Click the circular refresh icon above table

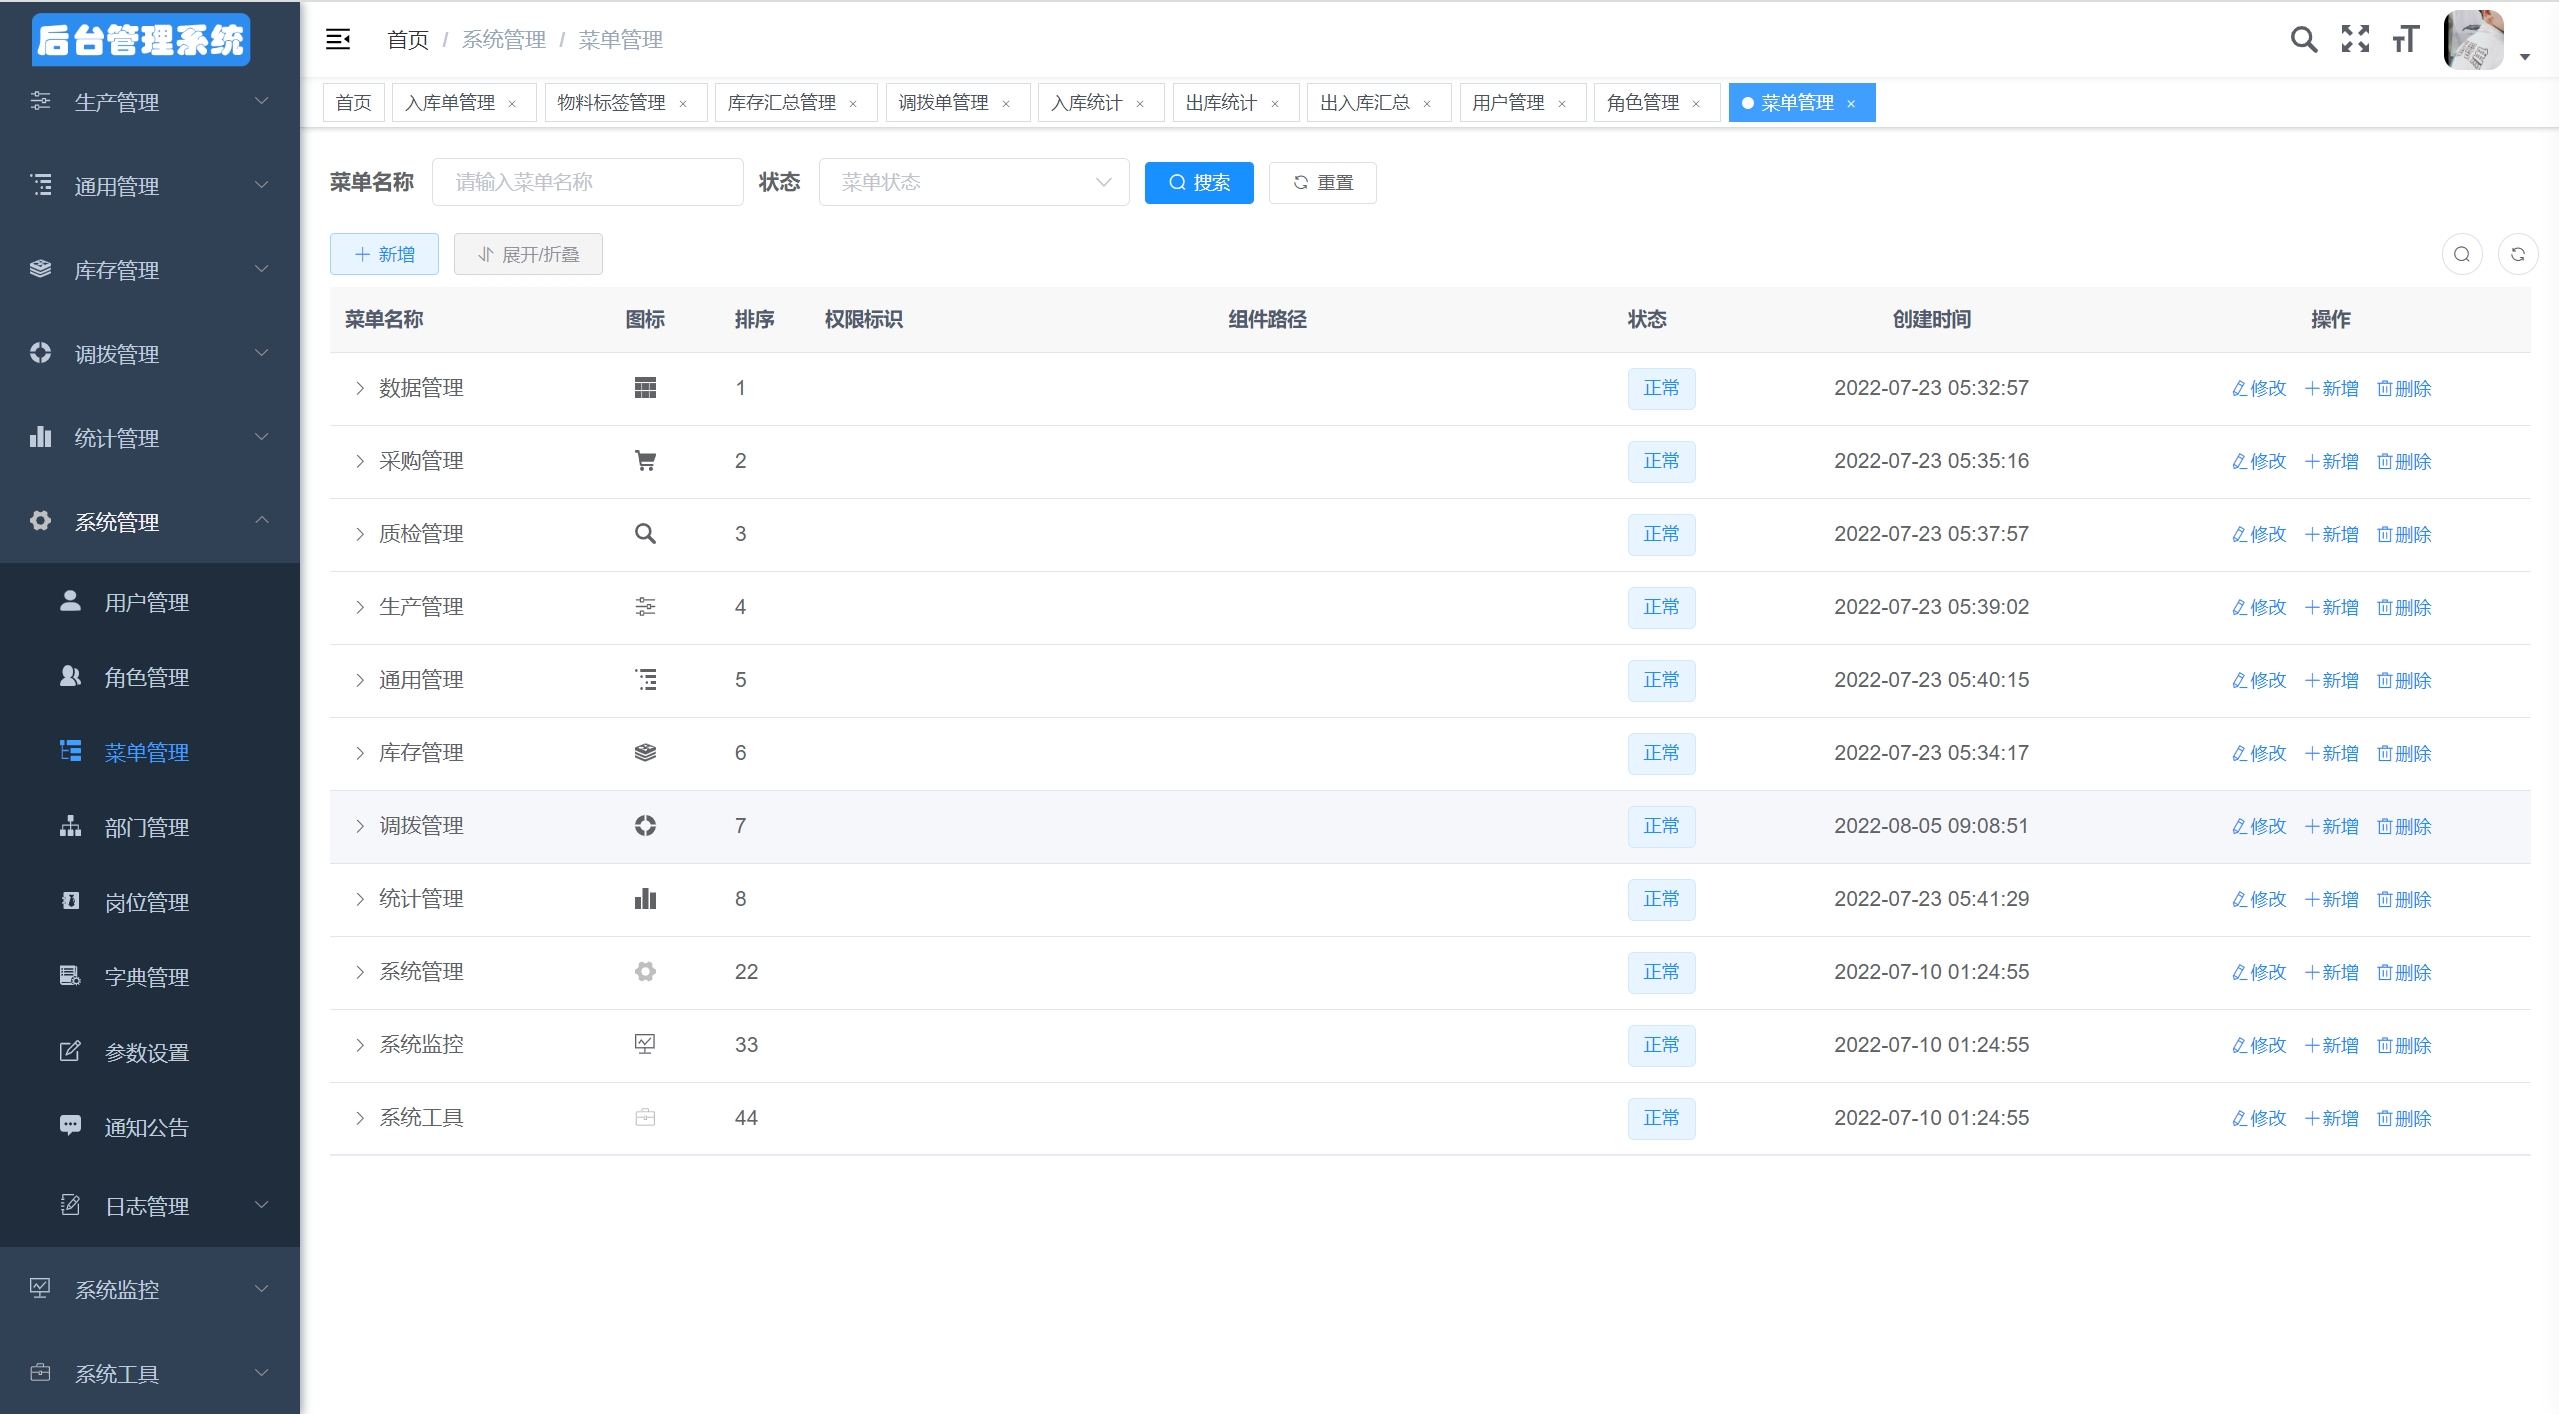(x=2518, y=255)
